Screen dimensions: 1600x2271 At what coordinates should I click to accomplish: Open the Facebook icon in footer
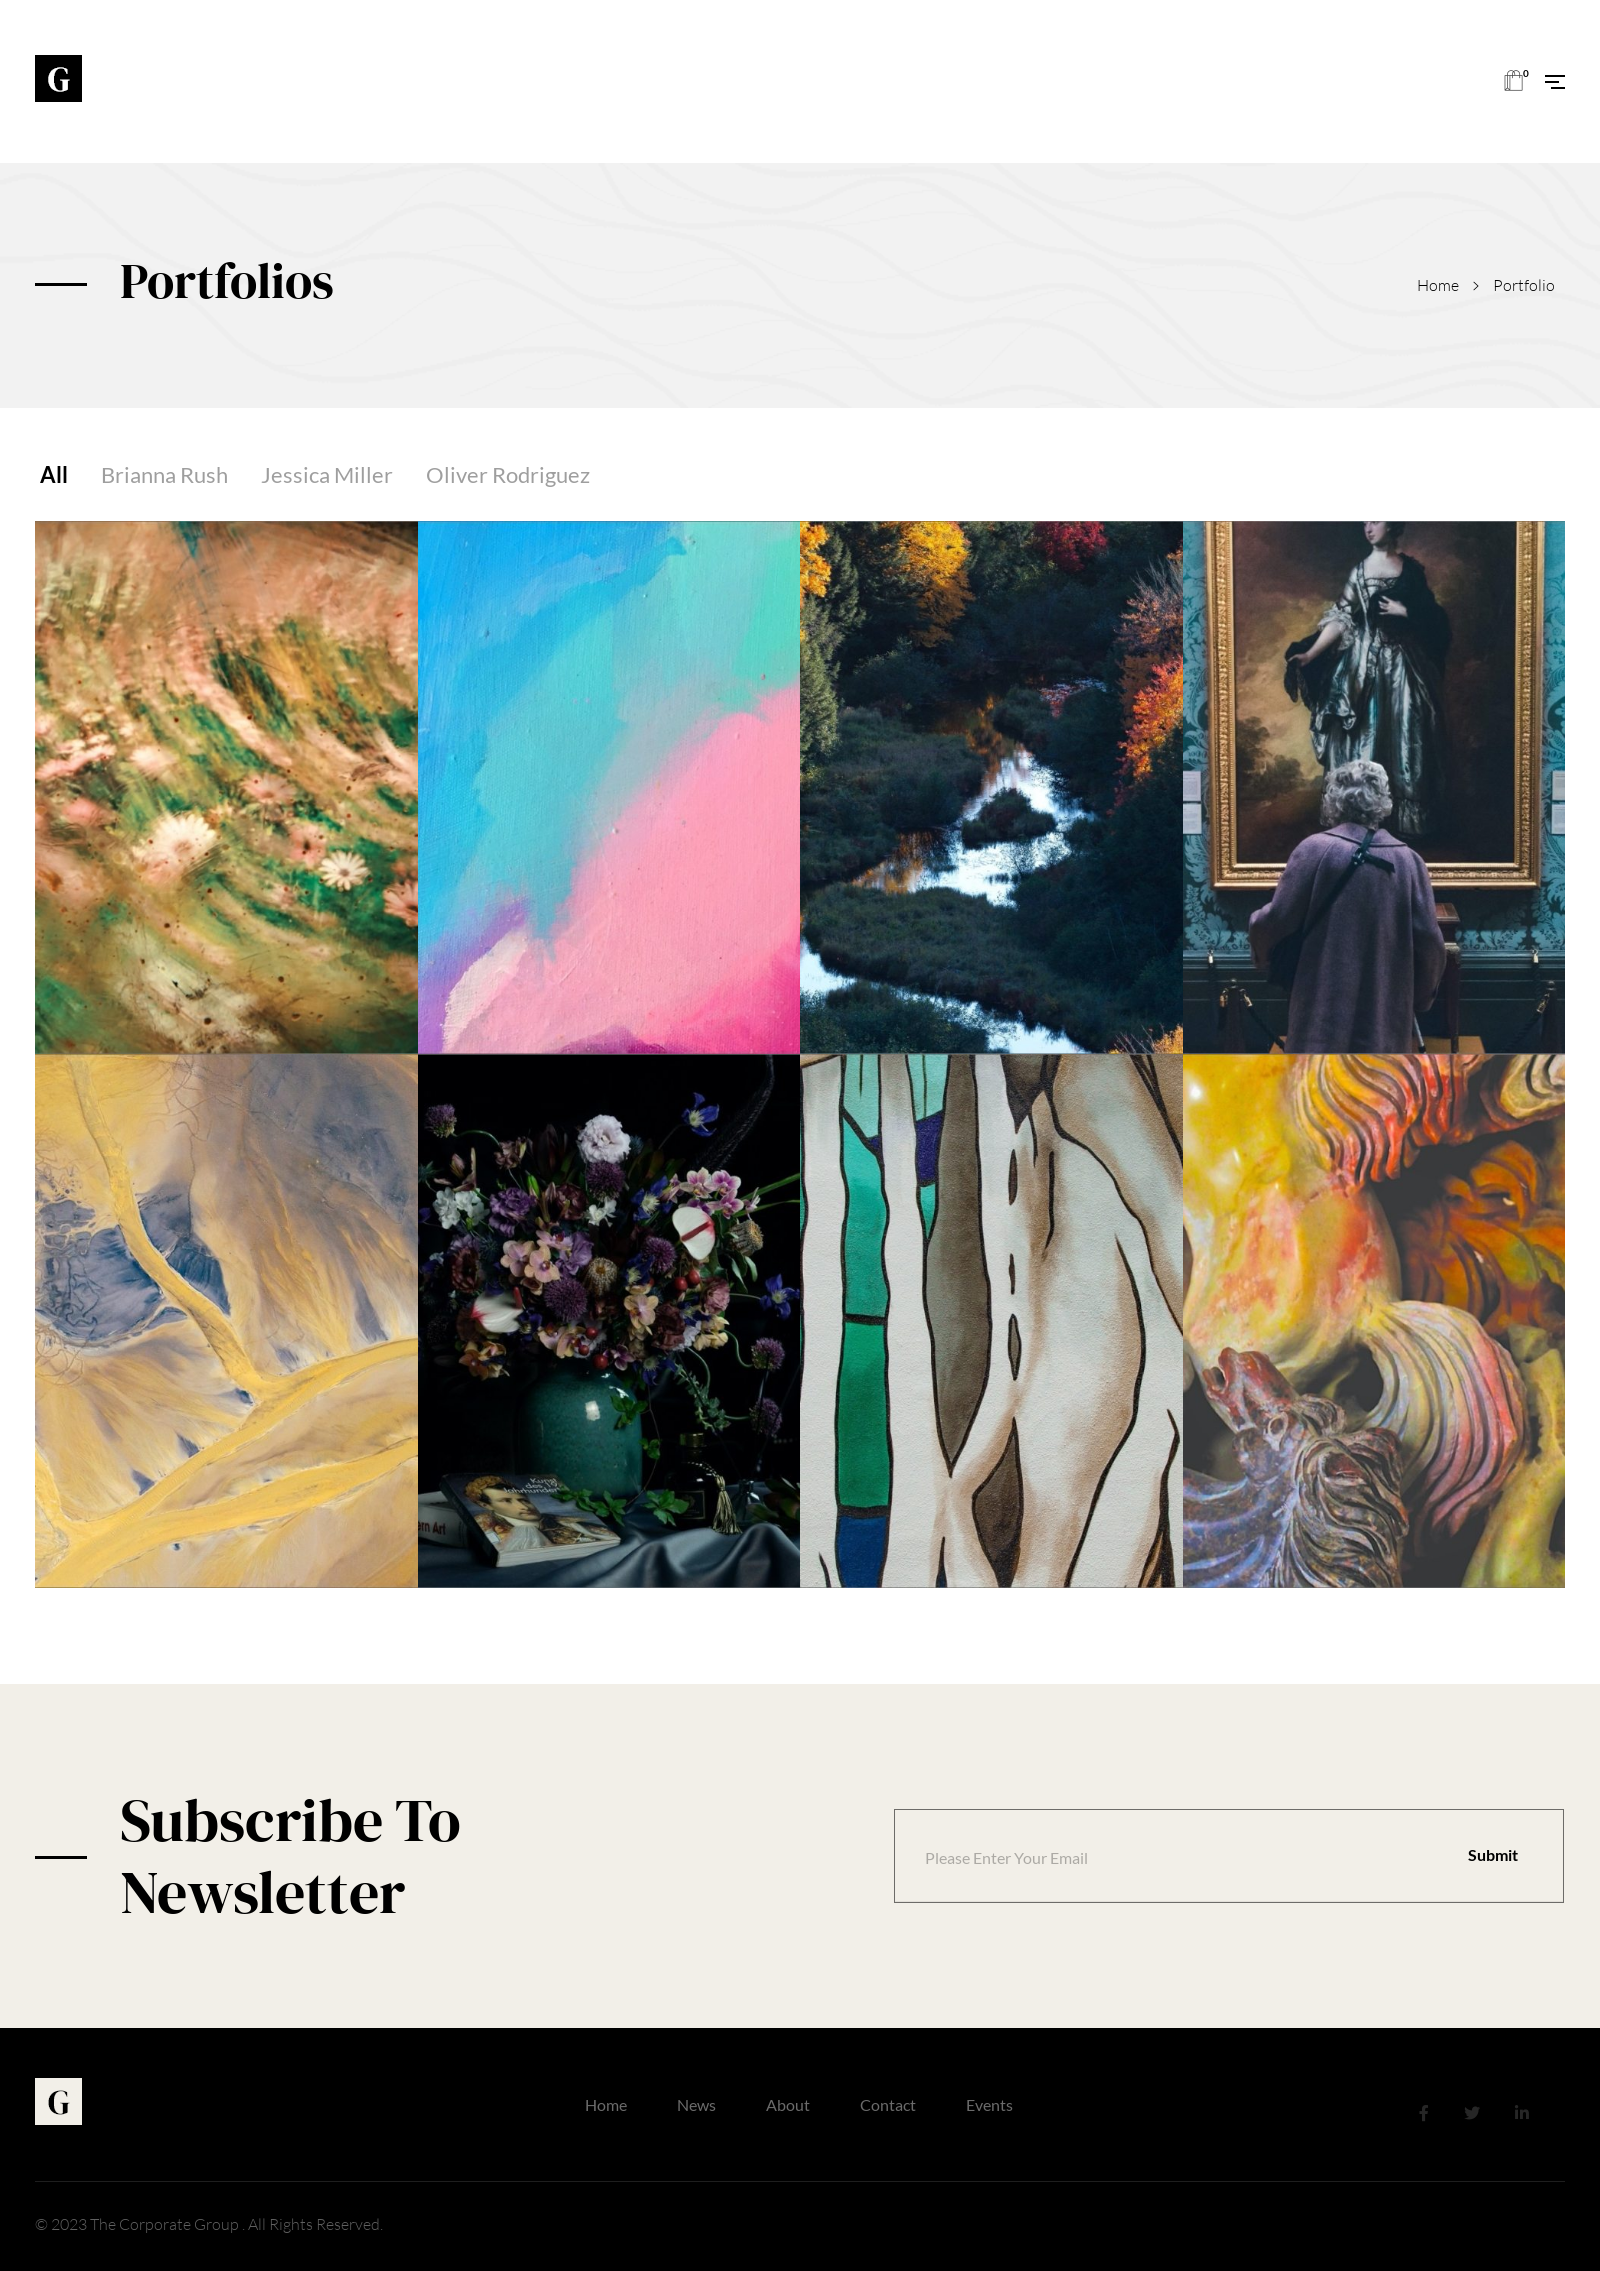[x=1423, y=2112]
